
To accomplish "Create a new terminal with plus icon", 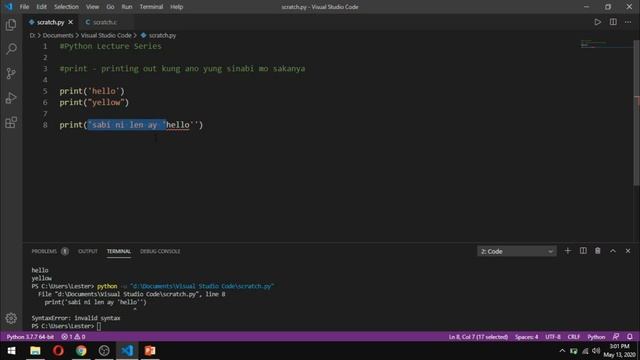I will [x=567, y=251].
